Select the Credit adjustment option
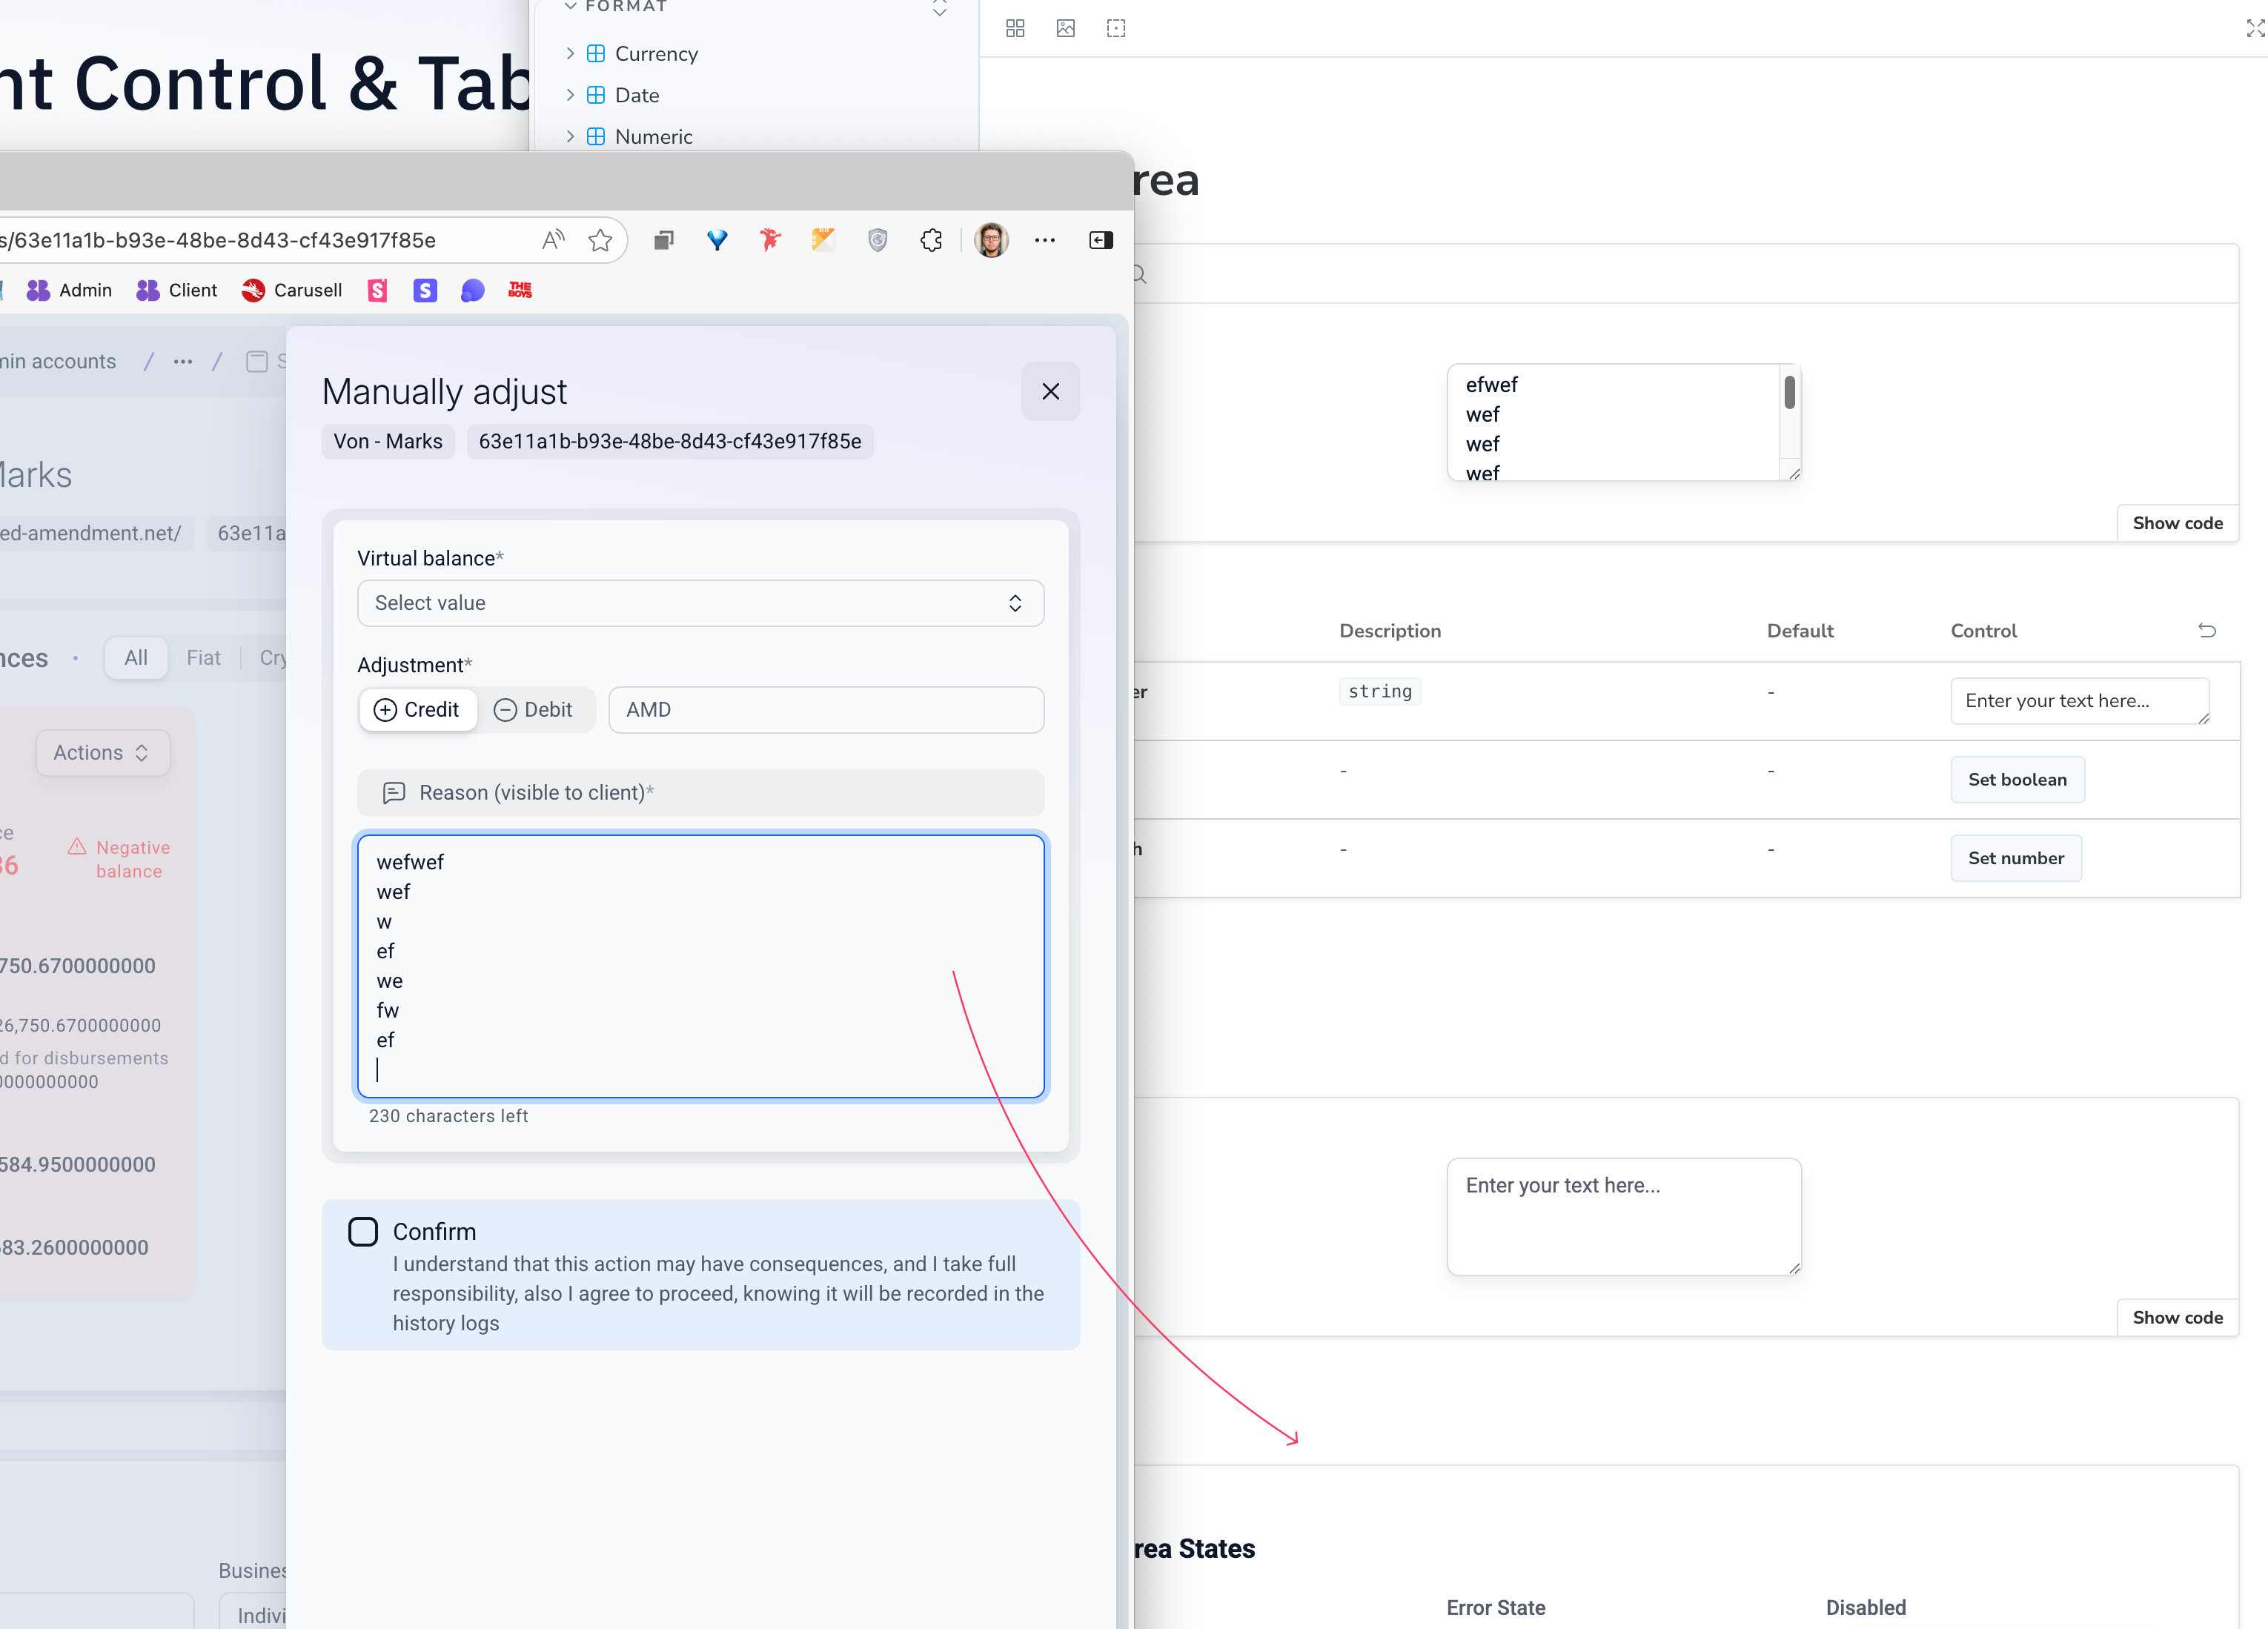The image size is (2268, 1629). point(417,710)
